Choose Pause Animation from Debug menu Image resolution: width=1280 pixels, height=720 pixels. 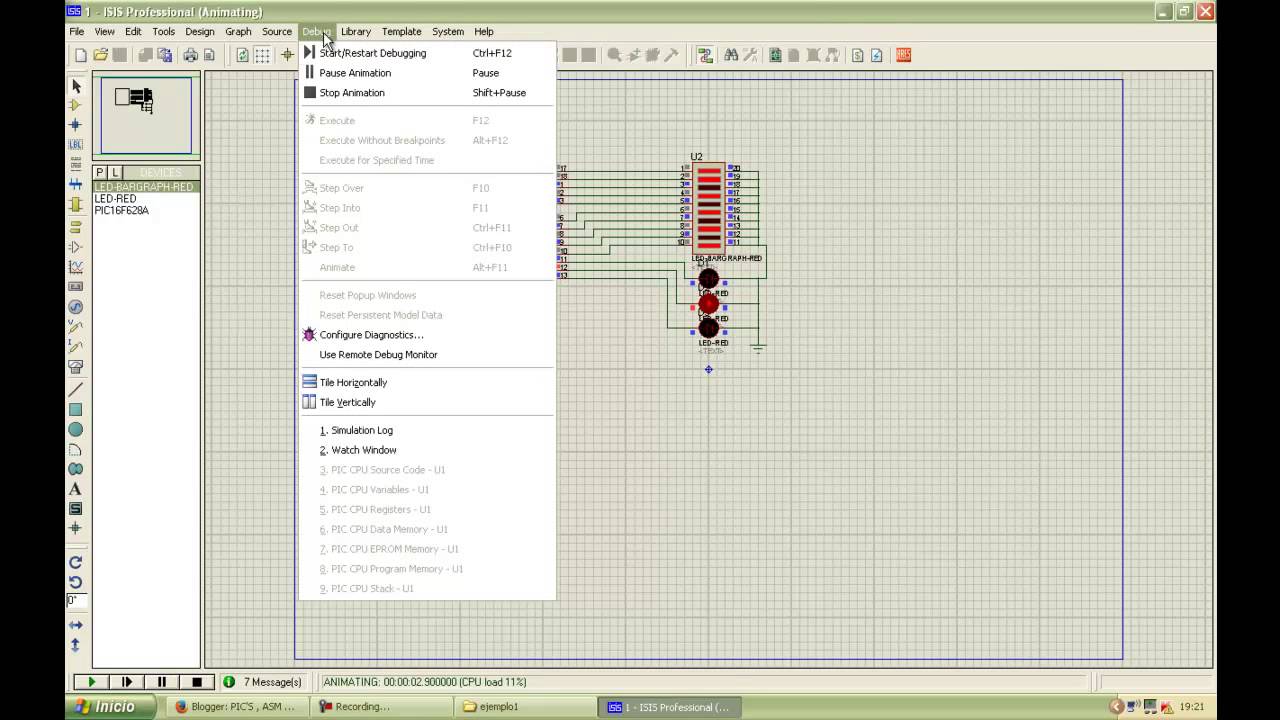point(426,73)
